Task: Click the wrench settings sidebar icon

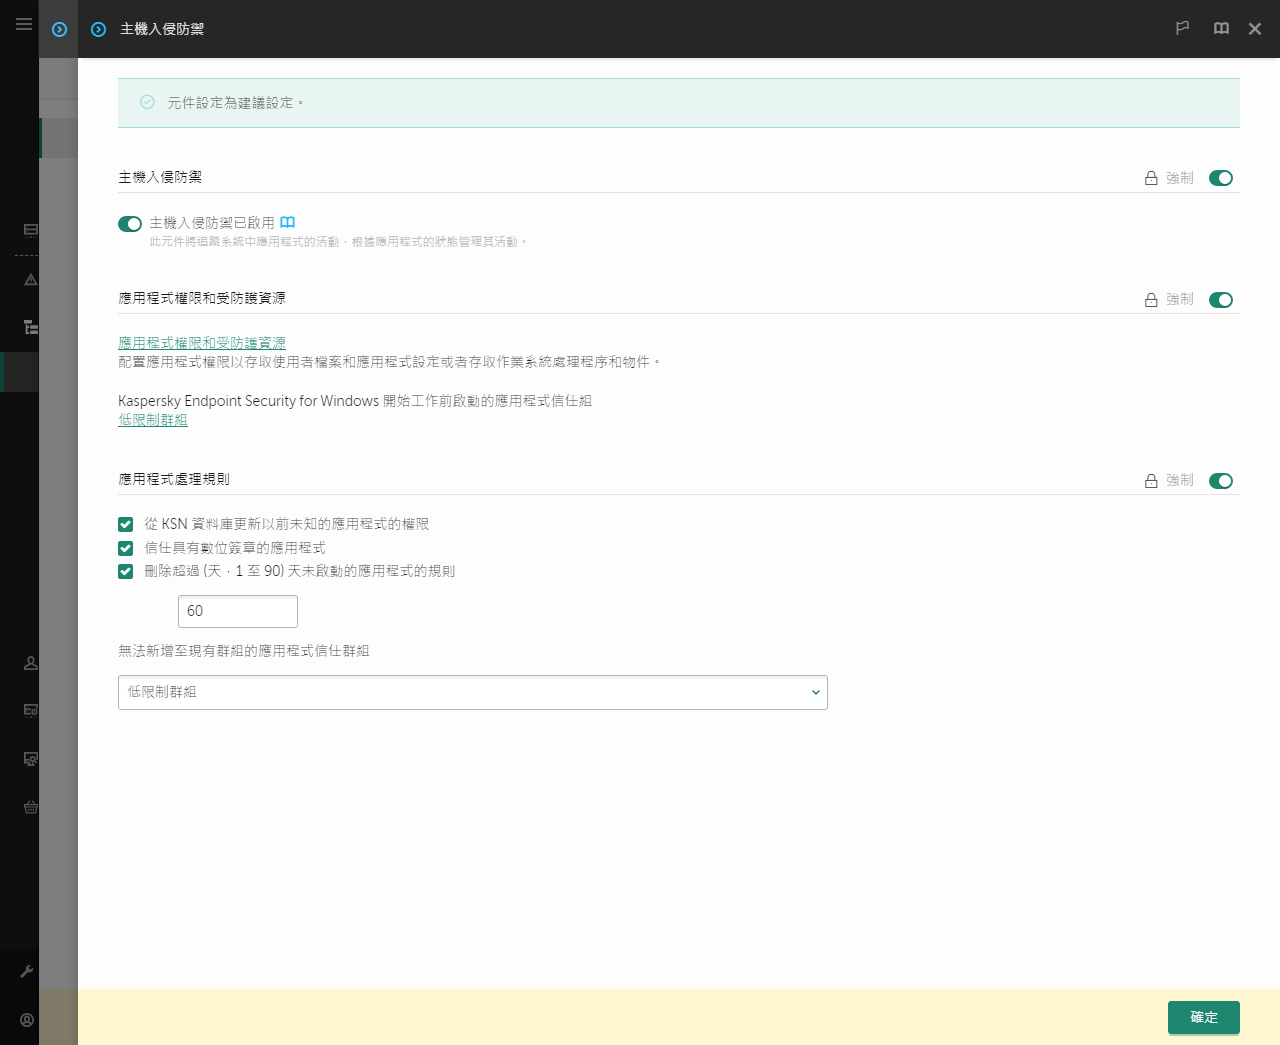Action: click(x=27, y=971)
